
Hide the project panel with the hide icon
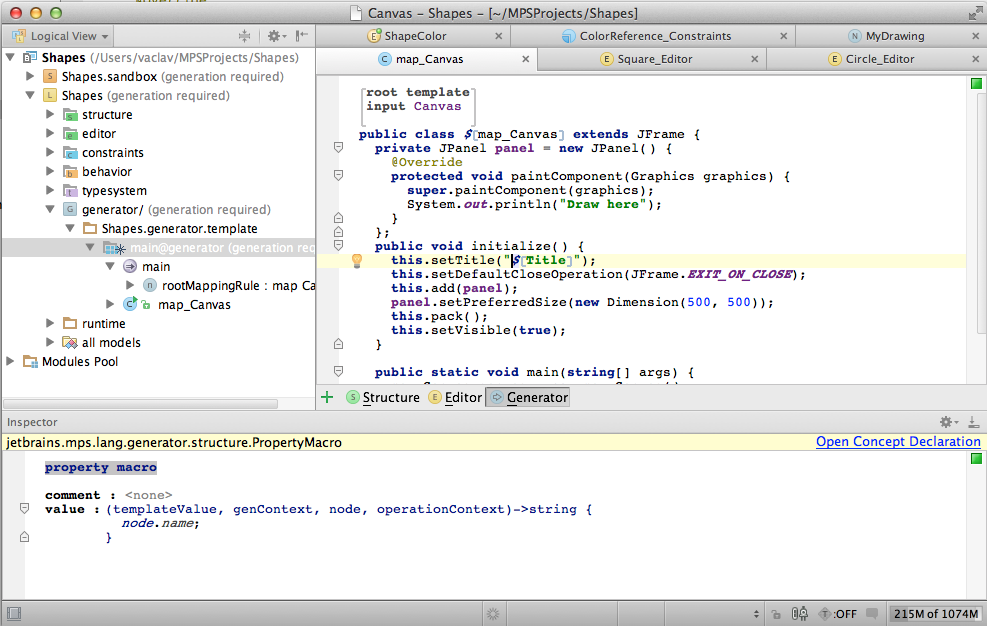coord(300,36)
